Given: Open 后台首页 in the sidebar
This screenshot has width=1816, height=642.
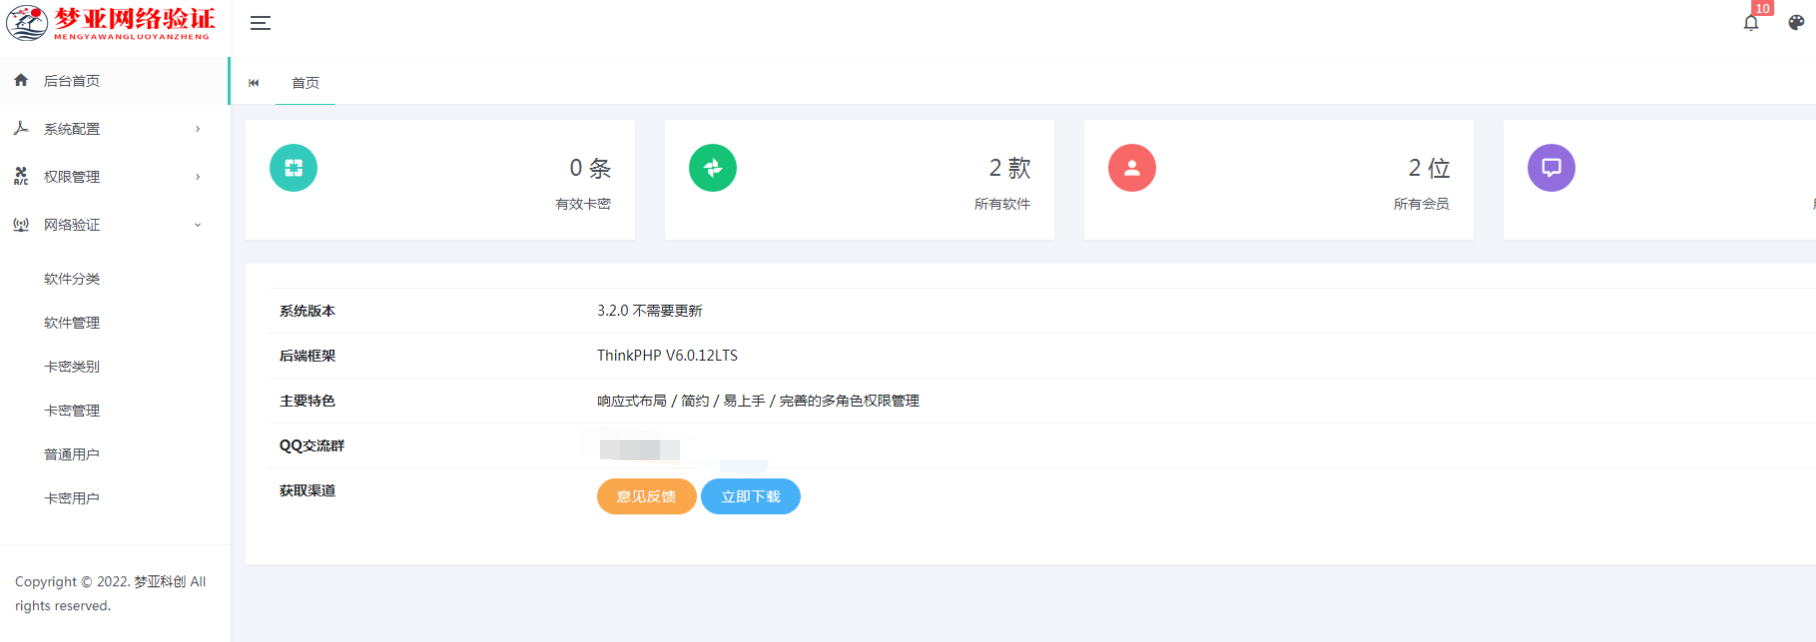Looking at the screenshot, I should pyautogui.click(x=114, y=81).
